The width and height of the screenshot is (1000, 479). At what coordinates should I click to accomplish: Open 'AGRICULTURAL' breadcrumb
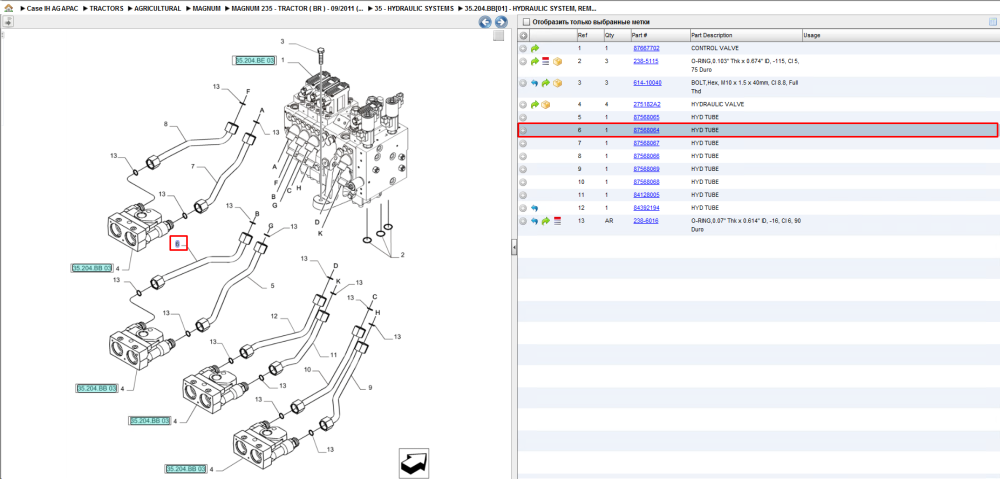(x=158, y=9)
